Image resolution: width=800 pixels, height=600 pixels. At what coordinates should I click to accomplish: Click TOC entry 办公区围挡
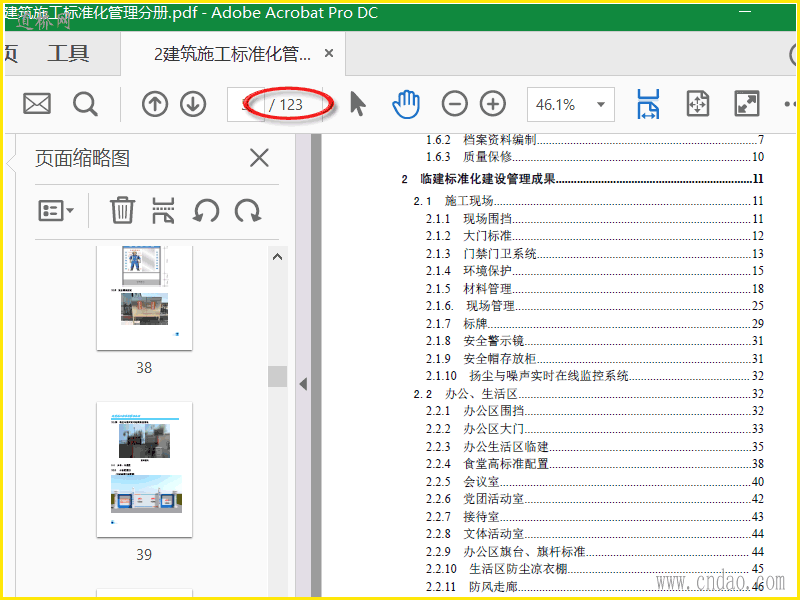click(x=595, y=411)
